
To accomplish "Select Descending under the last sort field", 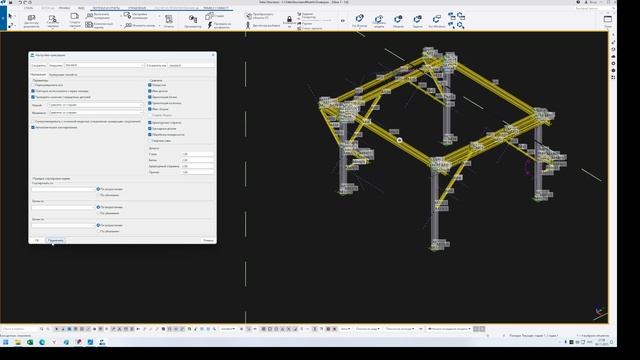I will point(98,231).
